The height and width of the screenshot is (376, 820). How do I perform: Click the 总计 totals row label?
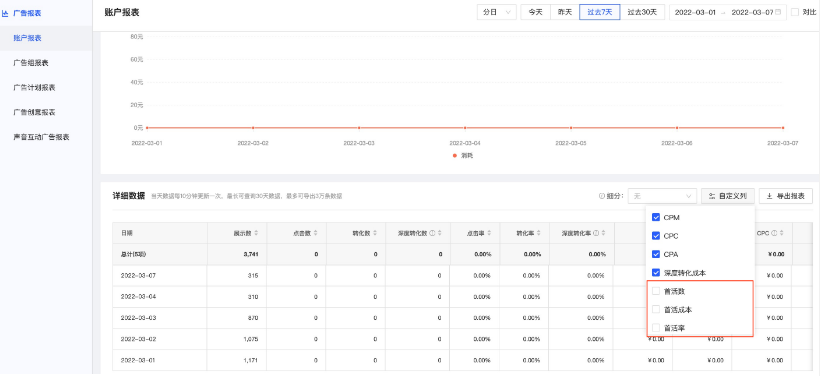[x=133, y=254]
